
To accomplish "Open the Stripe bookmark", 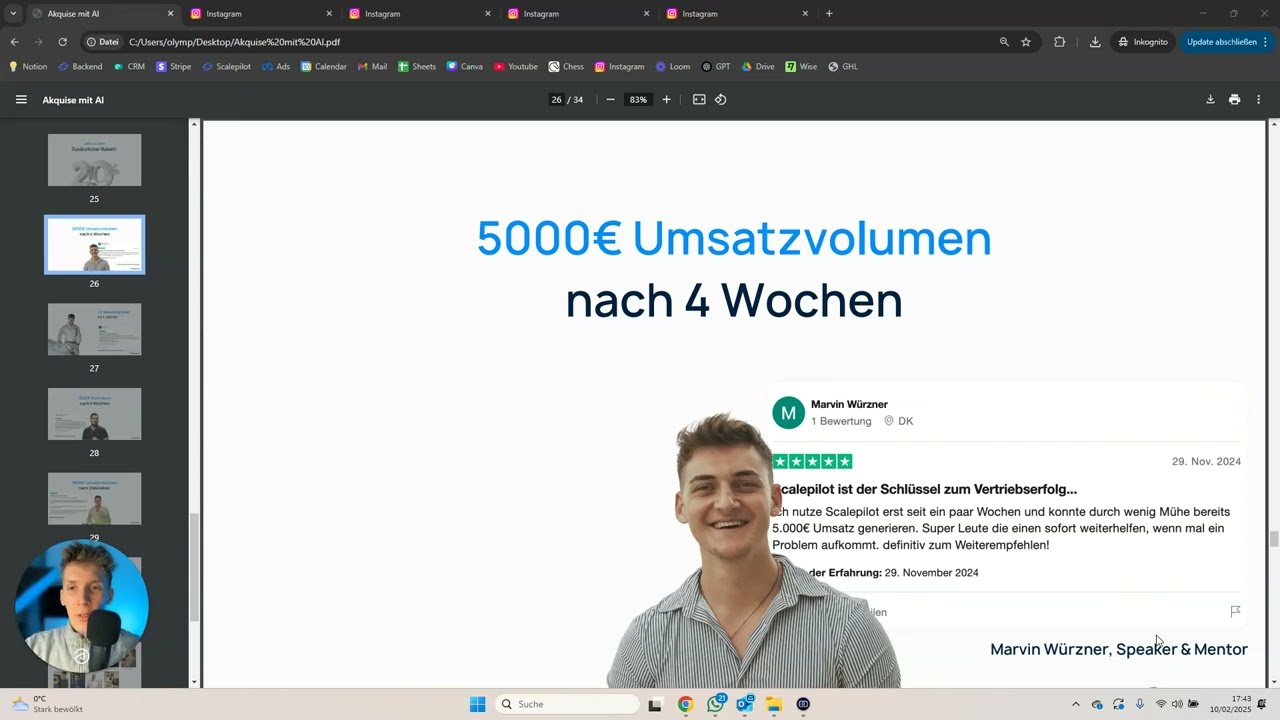I will point(173,67).
